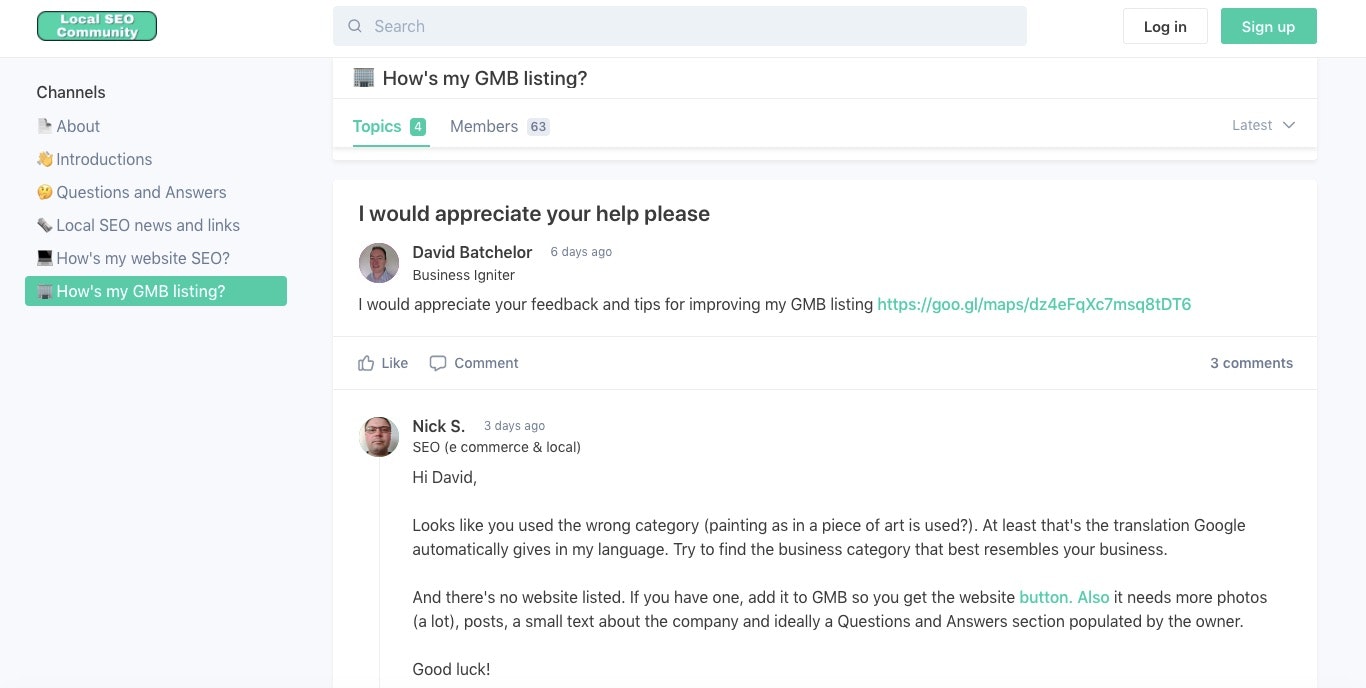Viewport: 1366px width, 688px height.
Task: Stay on the Topics tab
Action: click(377, 126)
